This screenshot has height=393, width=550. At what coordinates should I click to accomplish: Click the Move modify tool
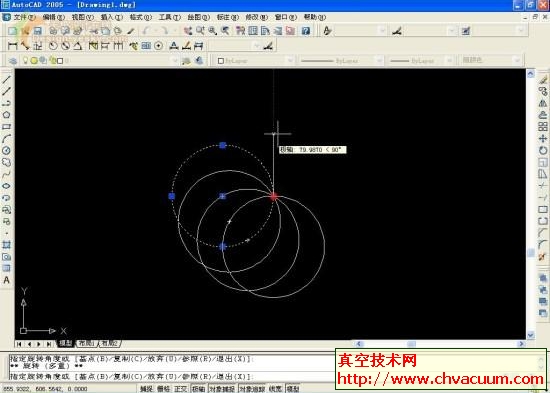tap(543, 139)
